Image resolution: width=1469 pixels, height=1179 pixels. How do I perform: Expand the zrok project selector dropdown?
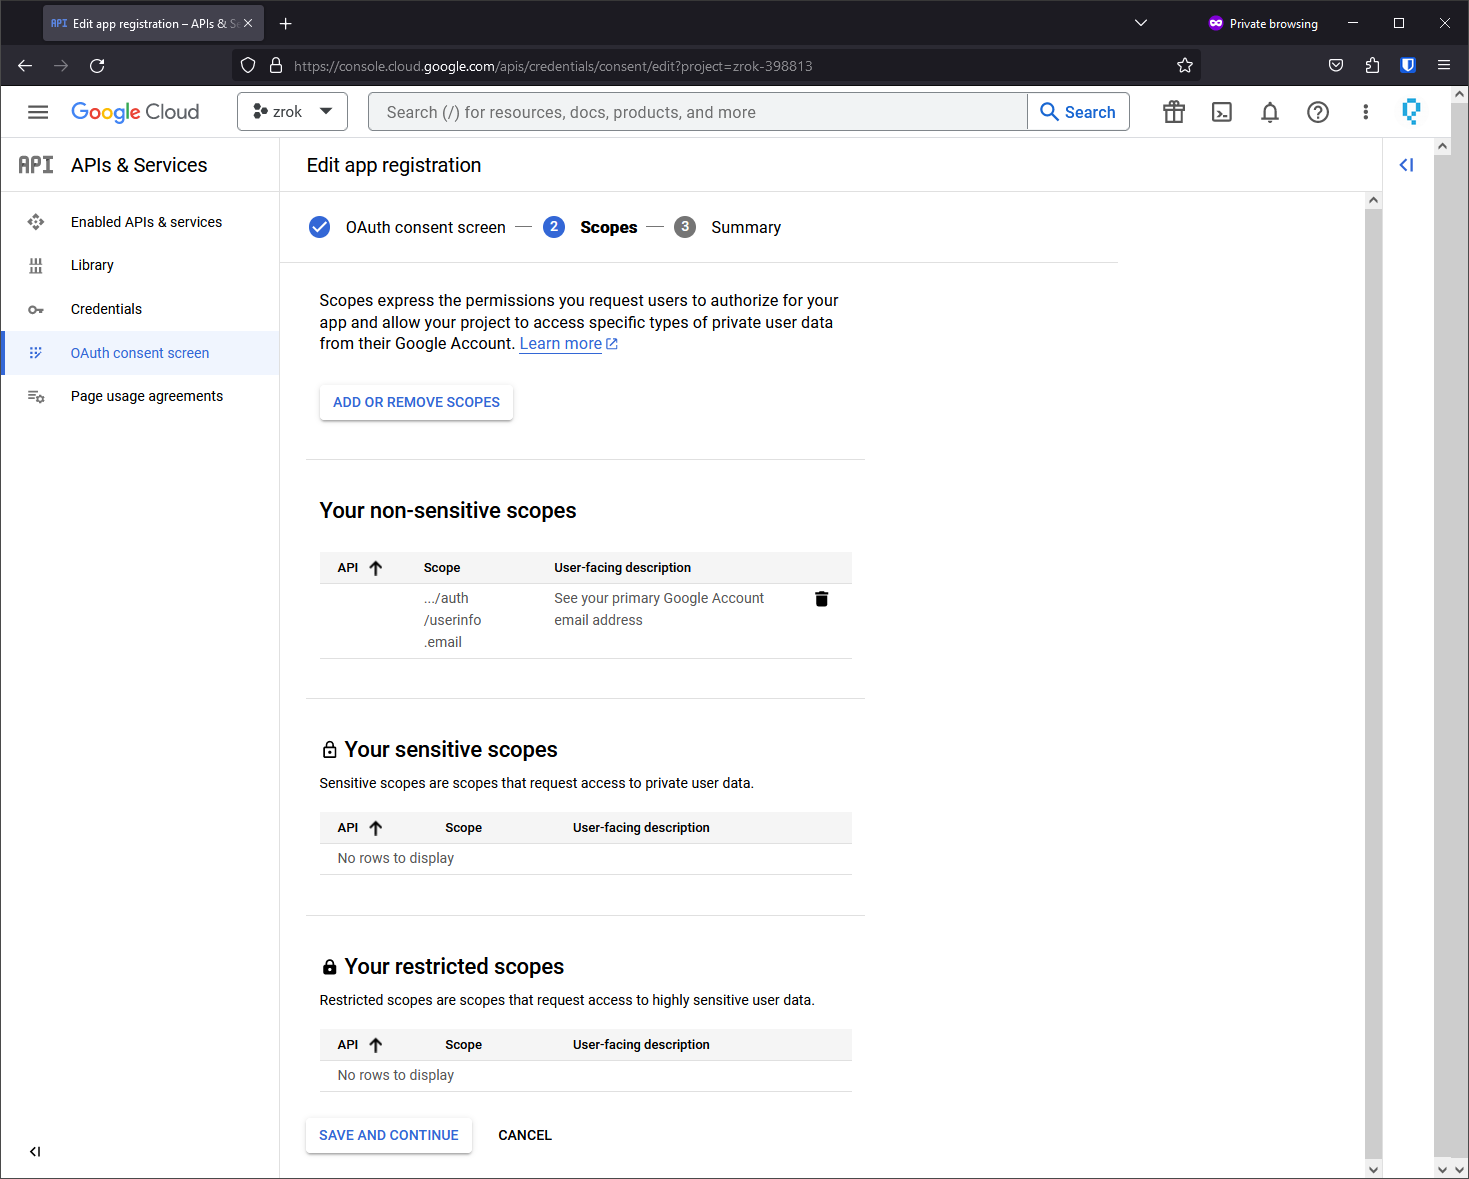tap(292, 112)
